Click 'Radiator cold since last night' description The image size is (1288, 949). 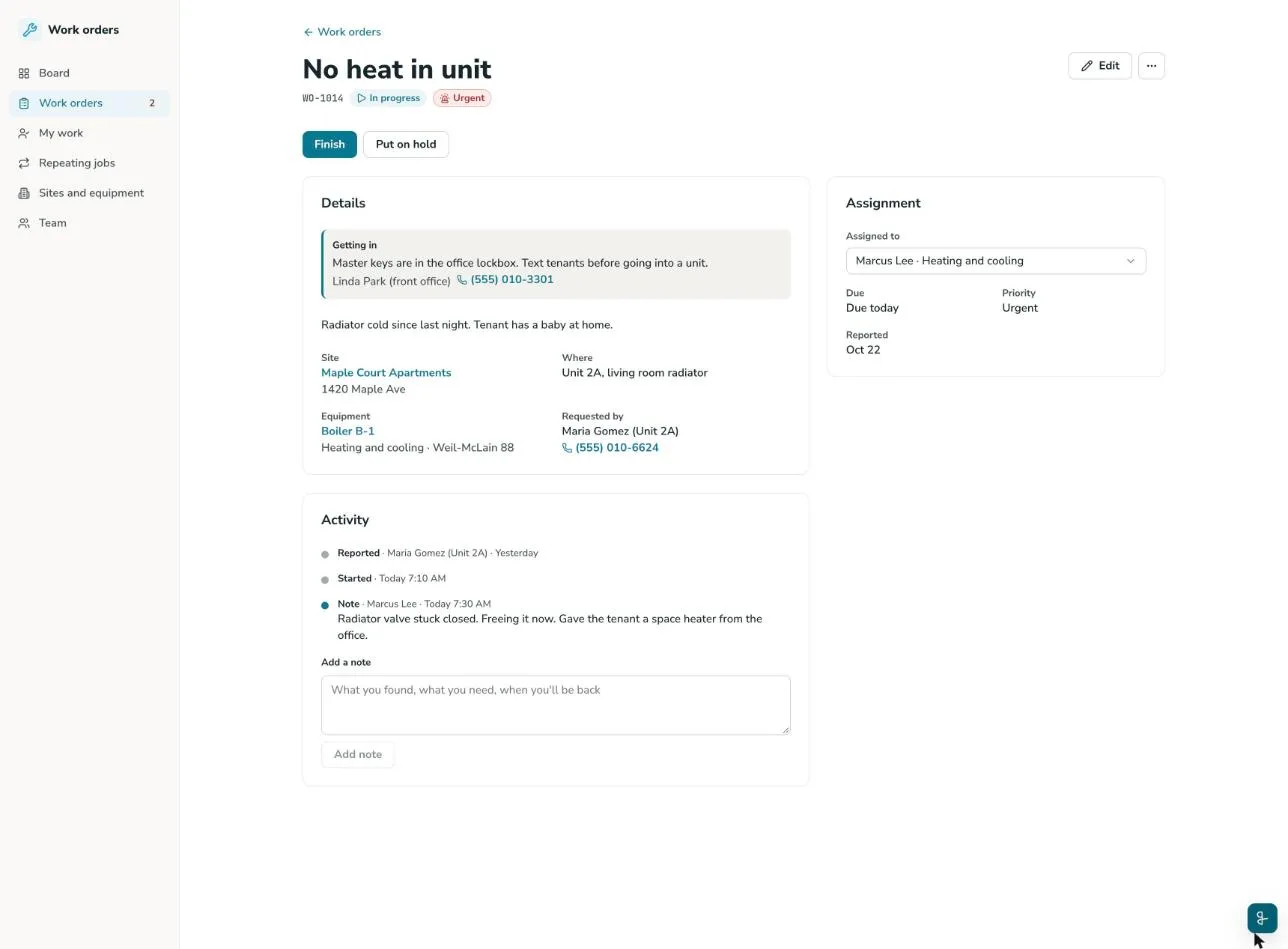click(x=467, y=325)
